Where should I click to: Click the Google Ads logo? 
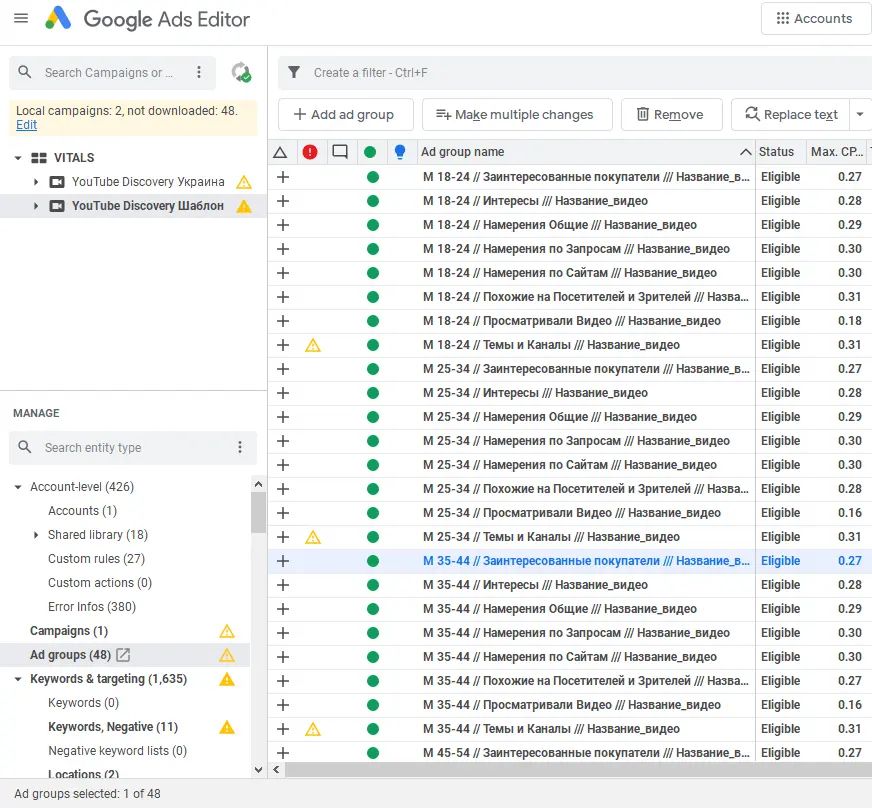[58, 18]
